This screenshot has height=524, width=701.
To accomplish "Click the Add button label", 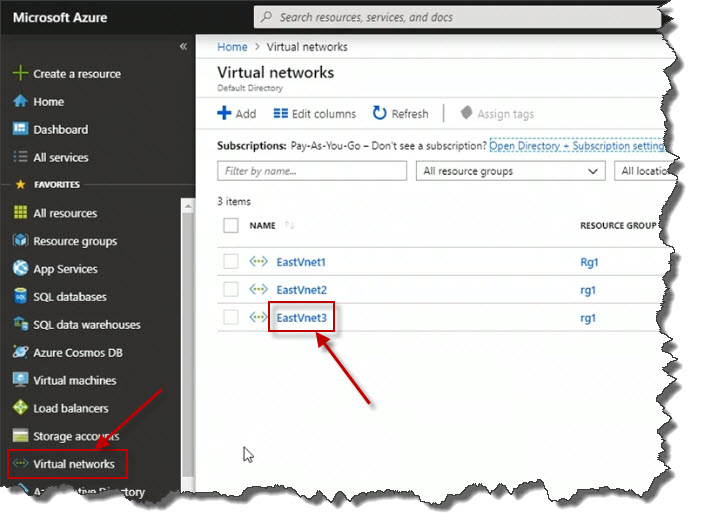I will 246,114.
